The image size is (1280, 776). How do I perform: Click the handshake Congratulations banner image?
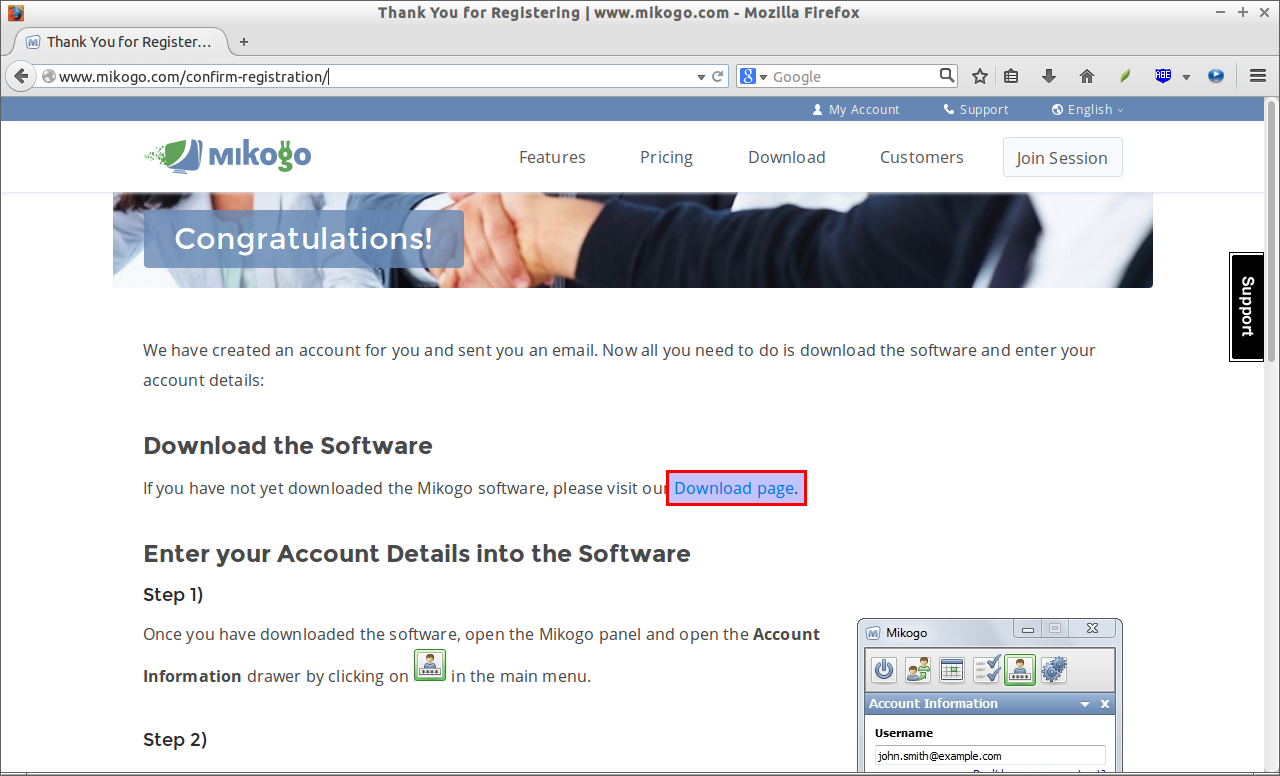633,240
